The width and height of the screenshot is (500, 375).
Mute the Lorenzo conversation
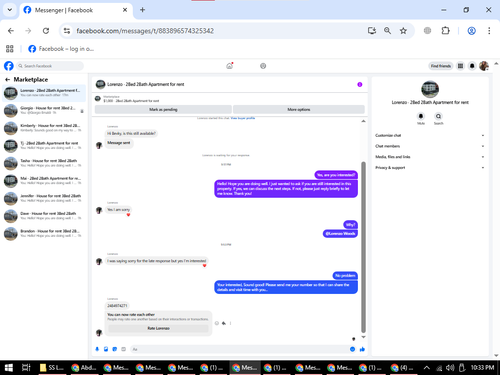point(421,116)
